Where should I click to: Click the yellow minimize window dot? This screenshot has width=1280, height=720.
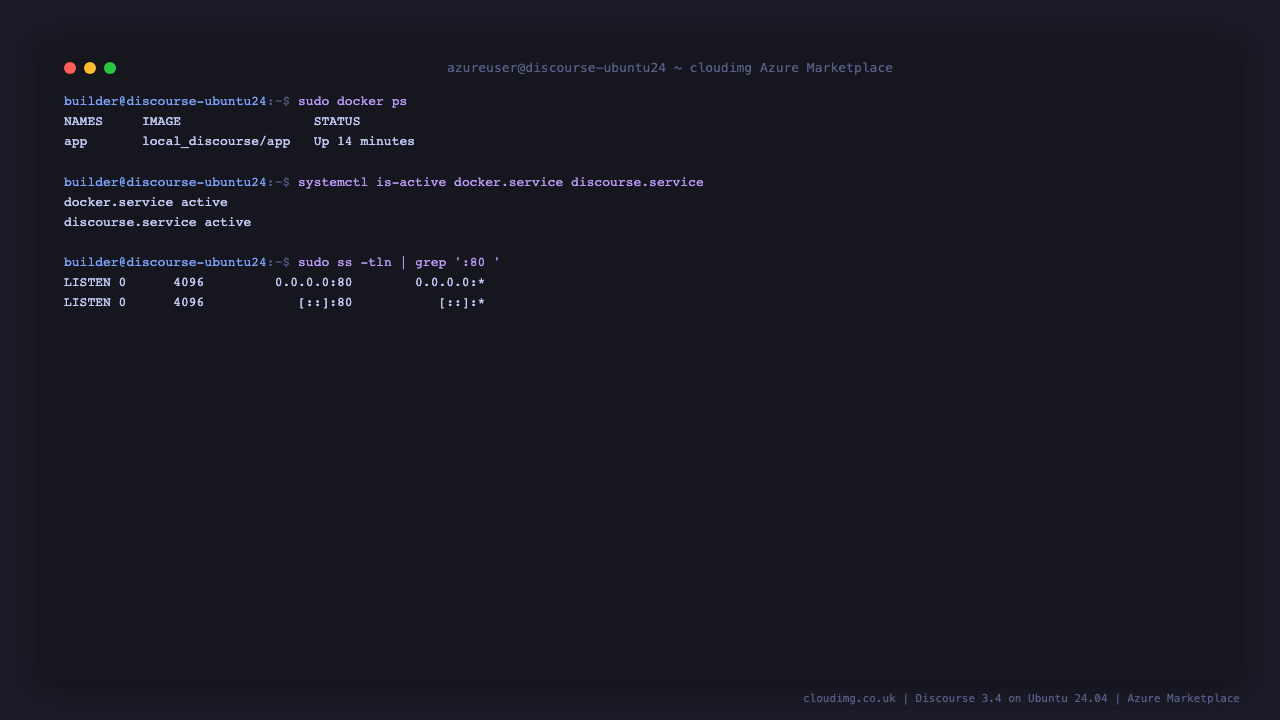pos(90,68)
